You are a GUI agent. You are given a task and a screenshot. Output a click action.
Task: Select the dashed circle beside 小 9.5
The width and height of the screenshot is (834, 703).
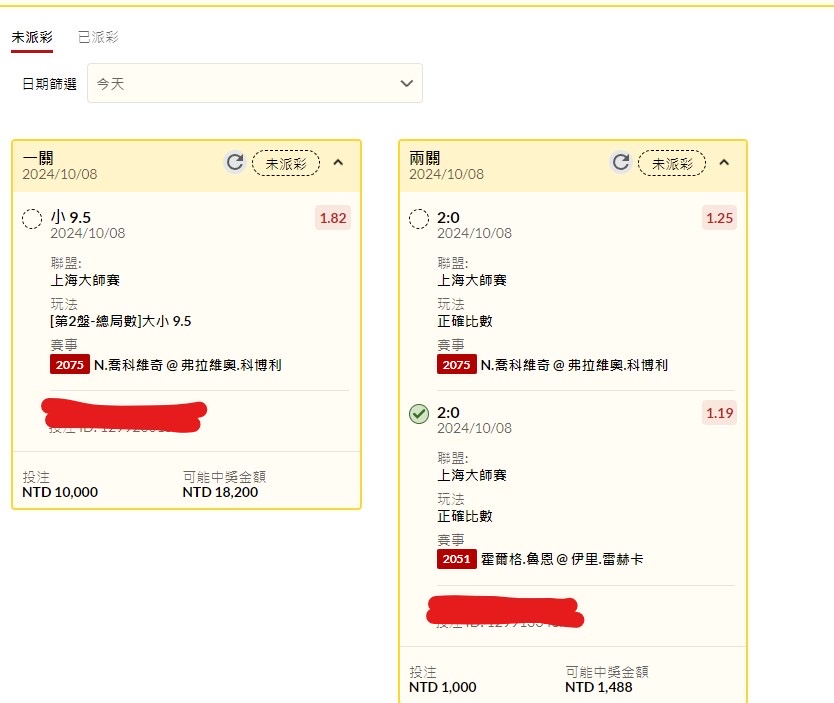[x=32, y=218]
